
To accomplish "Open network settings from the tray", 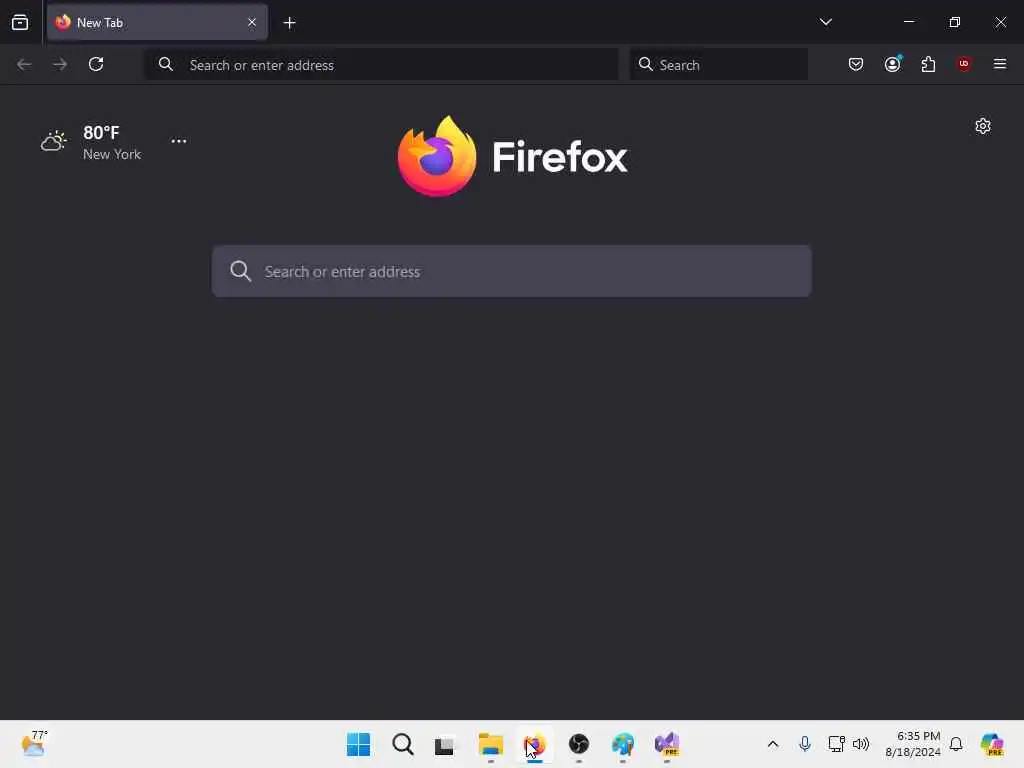I will click(837, 744).
